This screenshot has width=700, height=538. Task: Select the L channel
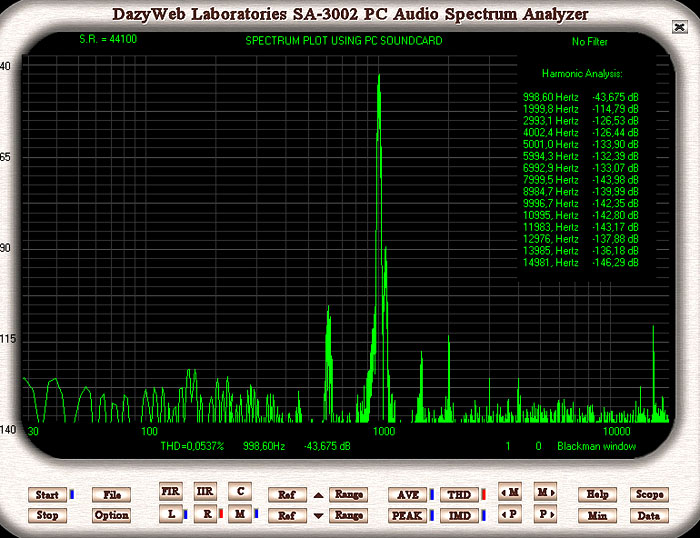pos(171,513)
